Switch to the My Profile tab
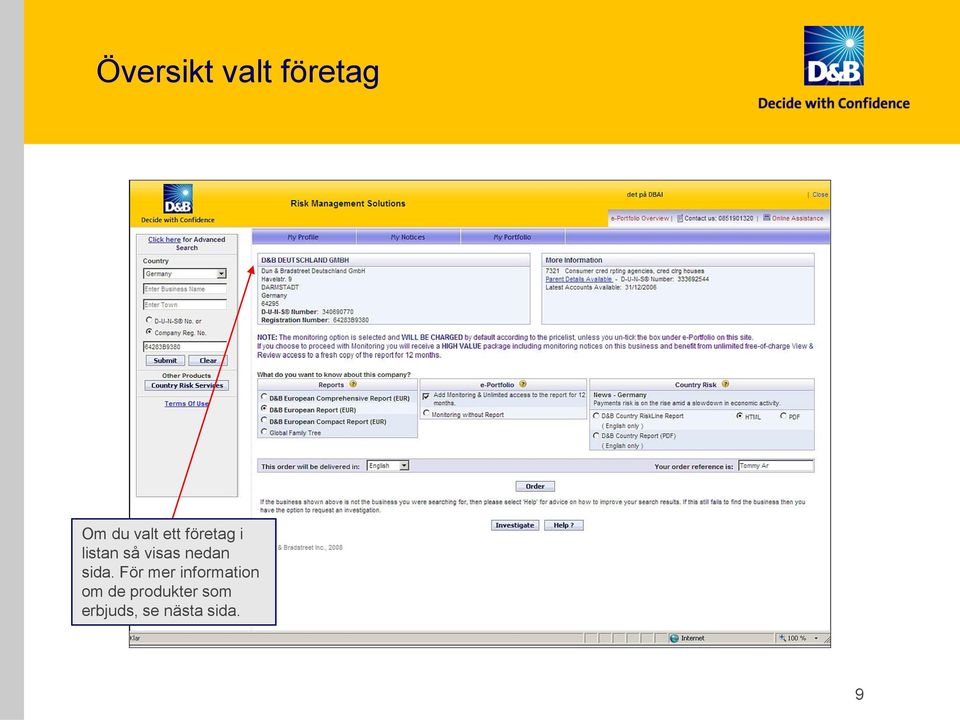The image size is (960, 720). [304, 237]
